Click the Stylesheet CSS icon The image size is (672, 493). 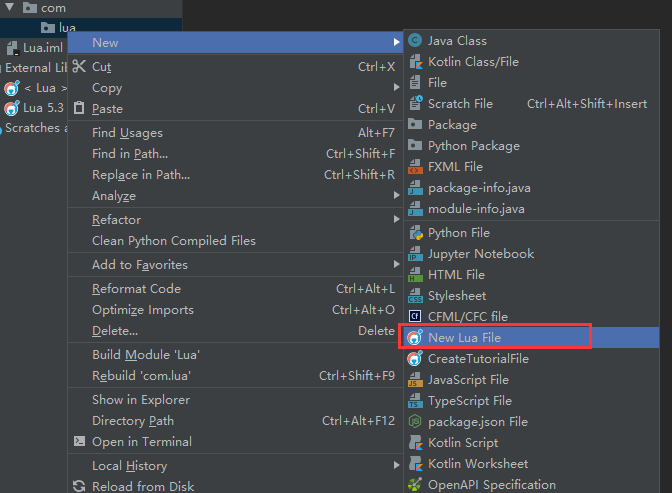click(415, 296)
